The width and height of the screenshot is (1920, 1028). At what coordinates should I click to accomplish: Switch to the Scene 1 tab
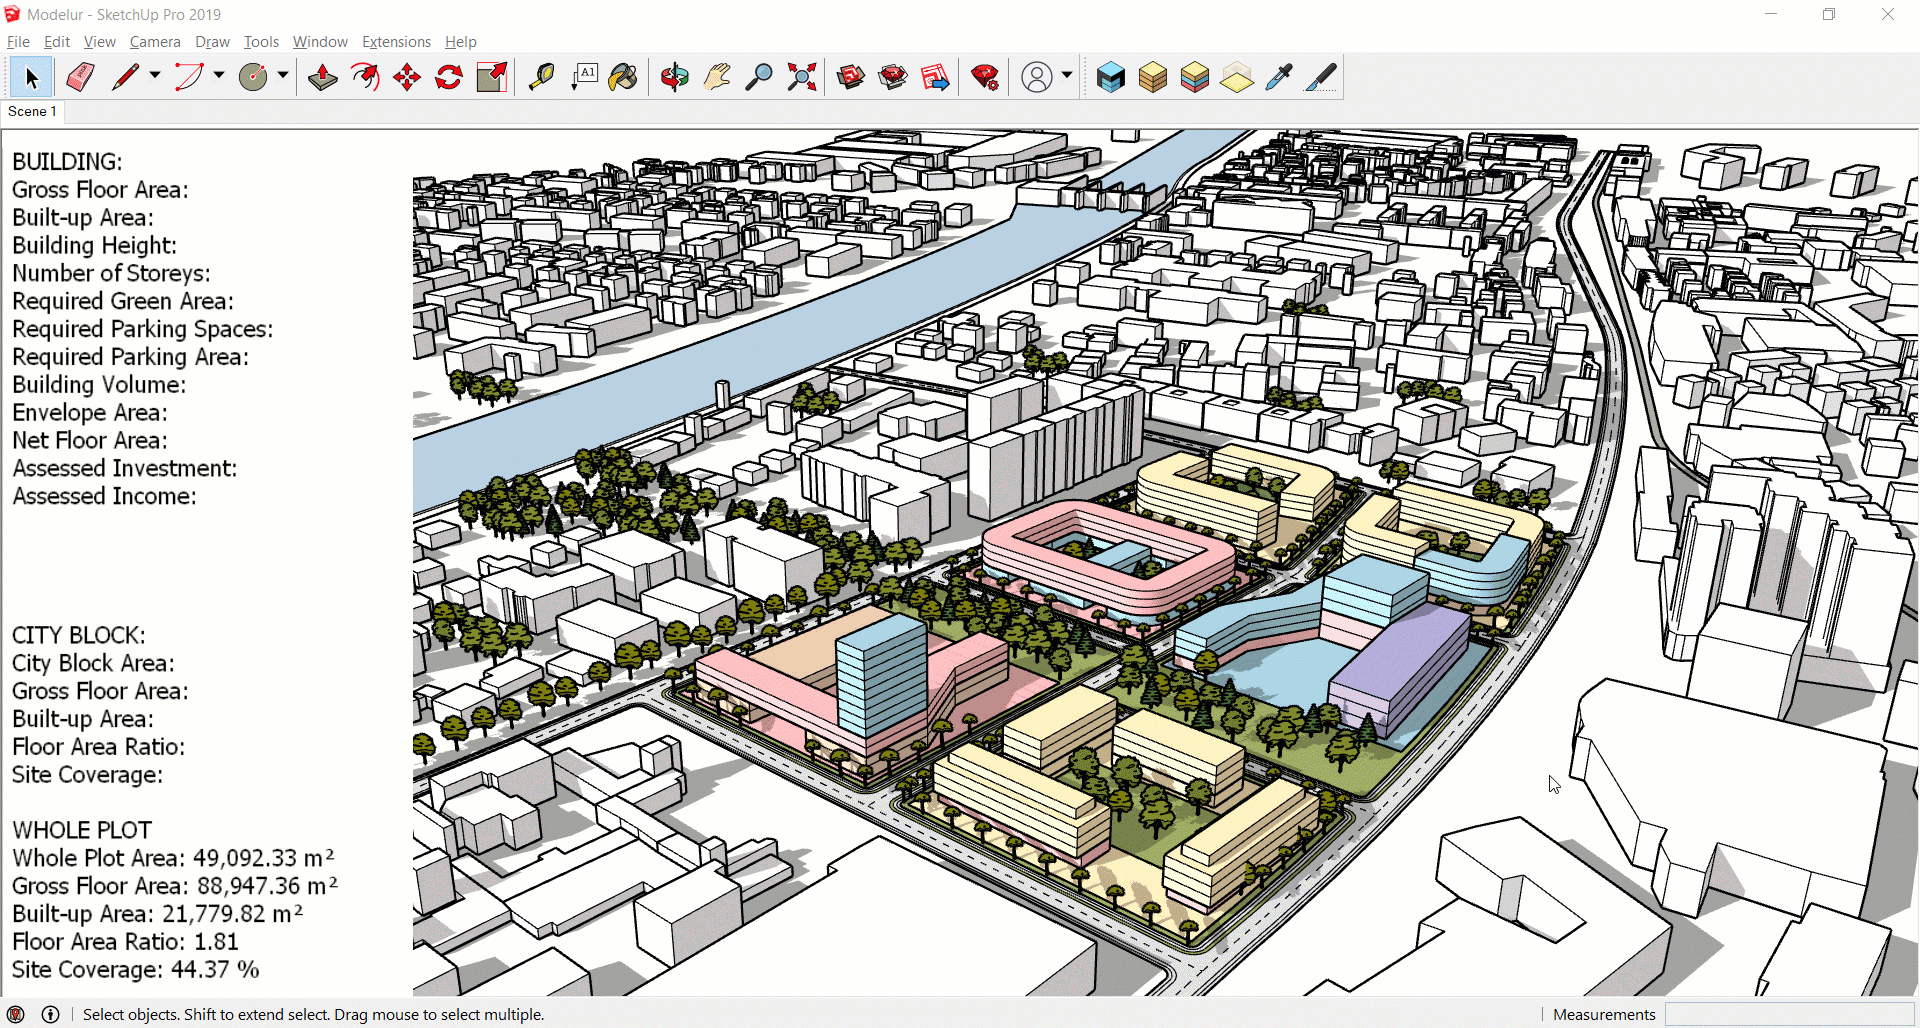pos(33,111)
